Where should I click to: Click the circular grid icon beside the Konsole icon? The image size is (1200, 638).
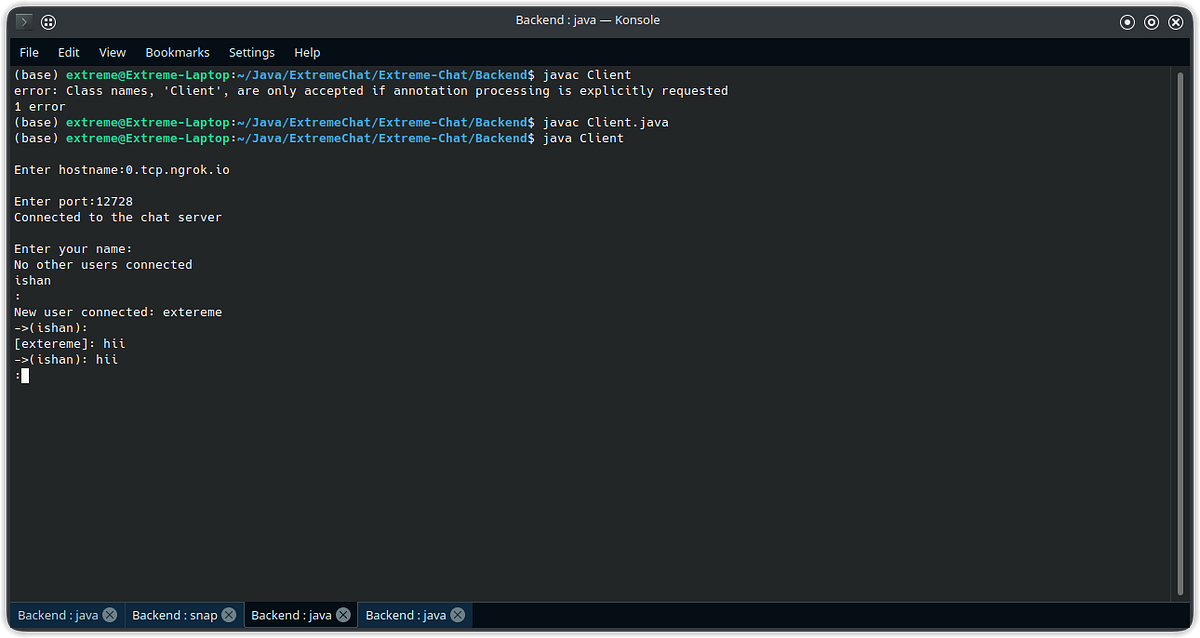coord(47,21)
